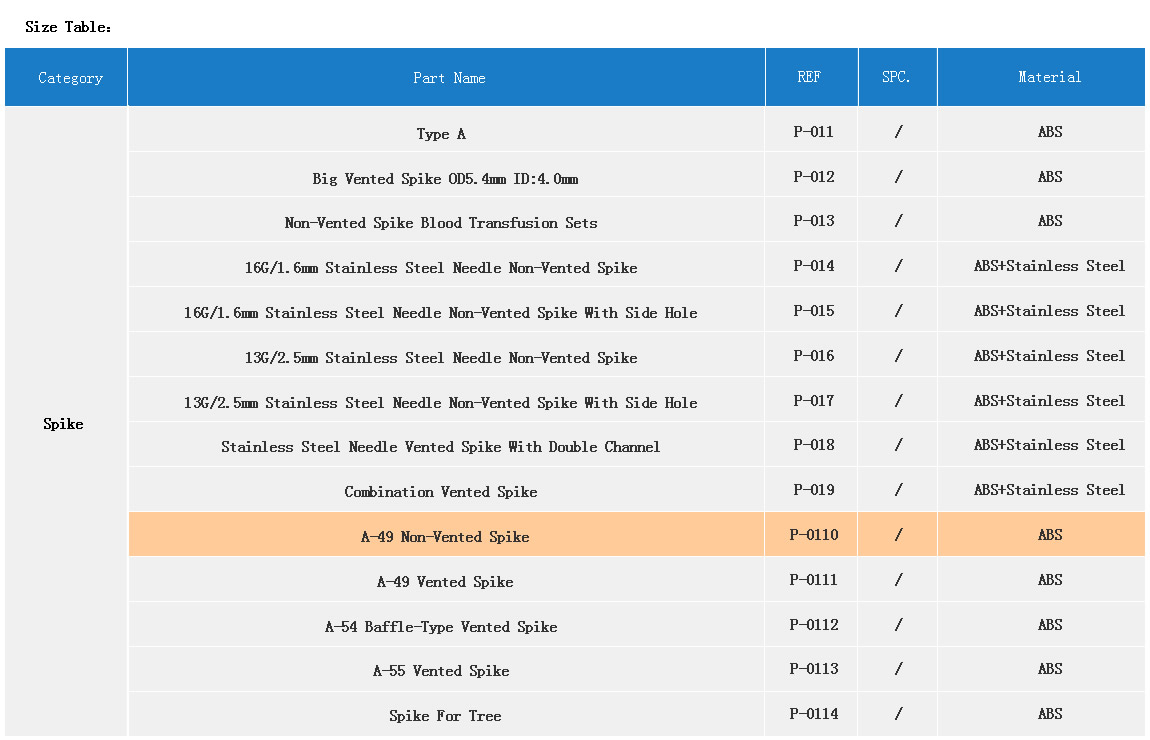Click Big Vented Spike OD5.4mm row
1150x740 pixels.
pyautogui.click(x=445, y=179)
